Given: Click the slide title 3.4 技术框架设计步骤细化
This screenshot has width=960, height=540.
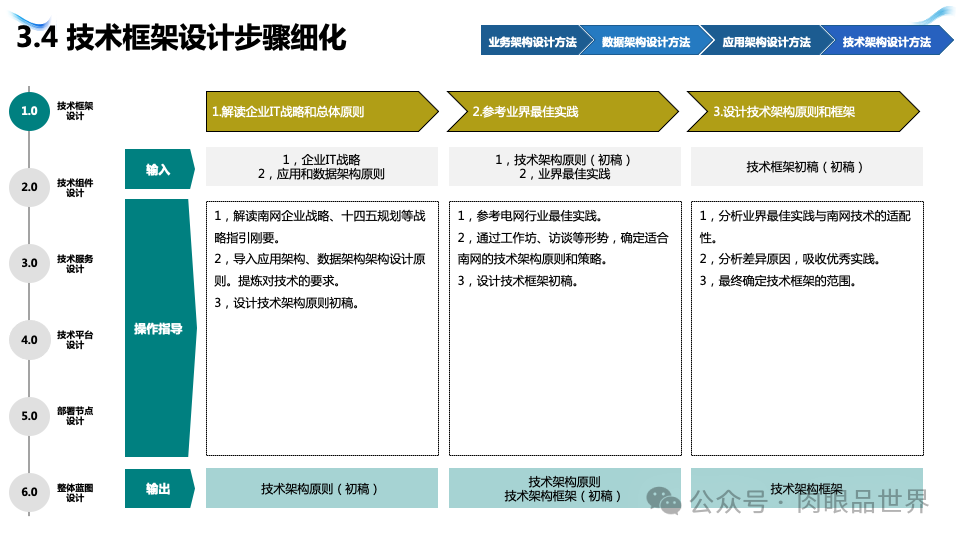Looking at the screenshot, I should pyautogui.click(x=181, y=37).
